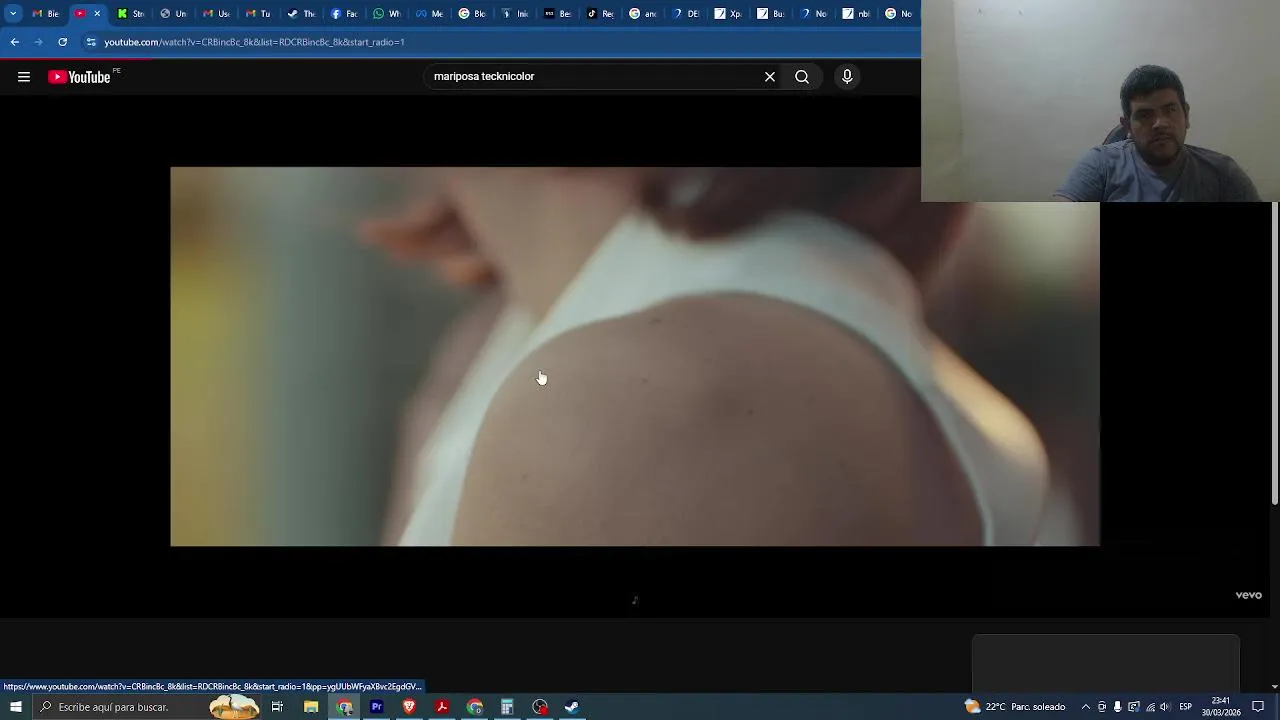This screenshot has height=720, width=1280.
Task: Switch to the 'Xp' tab
Action: pyautogui.click(x=728, y=14)
